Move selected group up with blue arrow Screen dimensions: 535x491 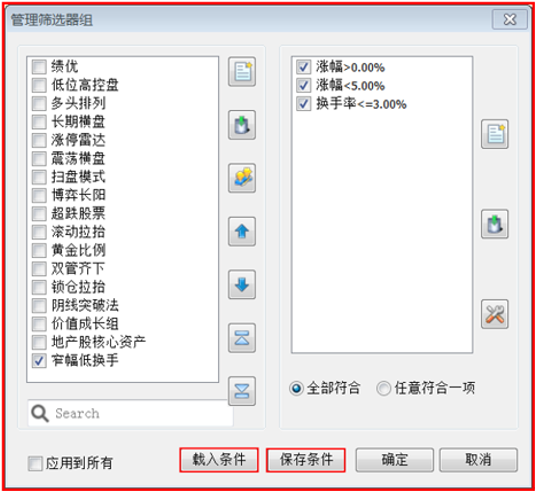click(x=242, y=231)
